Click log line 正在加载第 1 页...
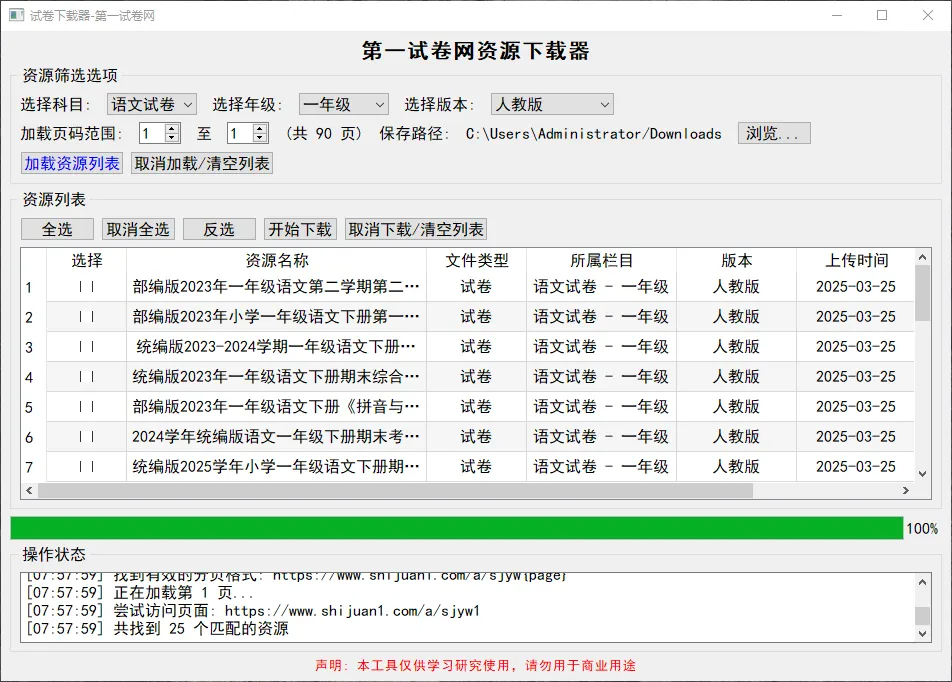 click(140, 593)
